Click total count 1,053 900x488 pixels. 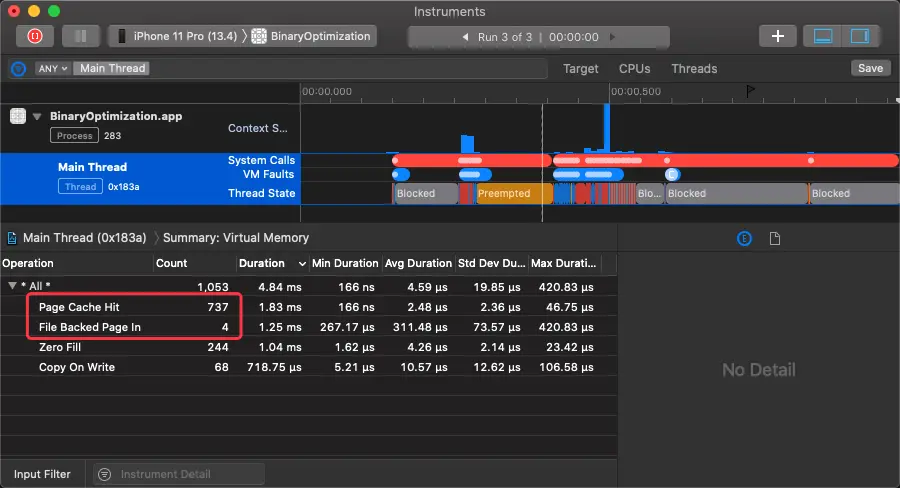click(212, 287)
